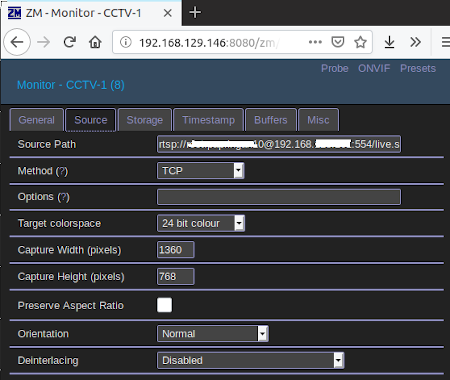The height and width of the screenshot is (380, 450).
Task: Open the downloads arrow icon
Action: pos(389,42)
